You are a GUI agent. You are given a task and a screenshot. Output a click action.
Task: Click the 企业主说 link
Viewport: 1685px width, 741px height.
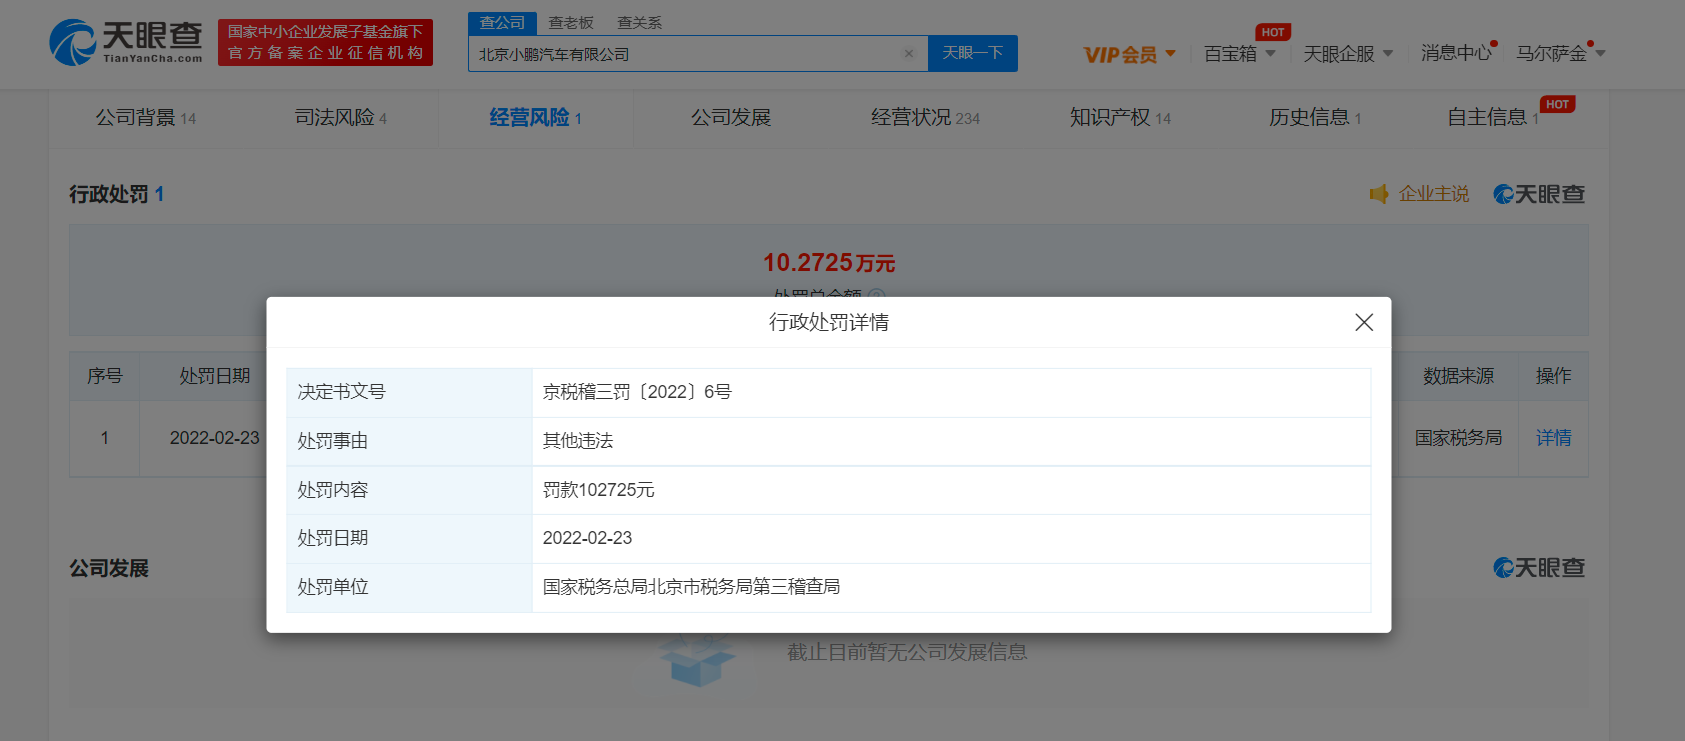tap(1434, 194)
